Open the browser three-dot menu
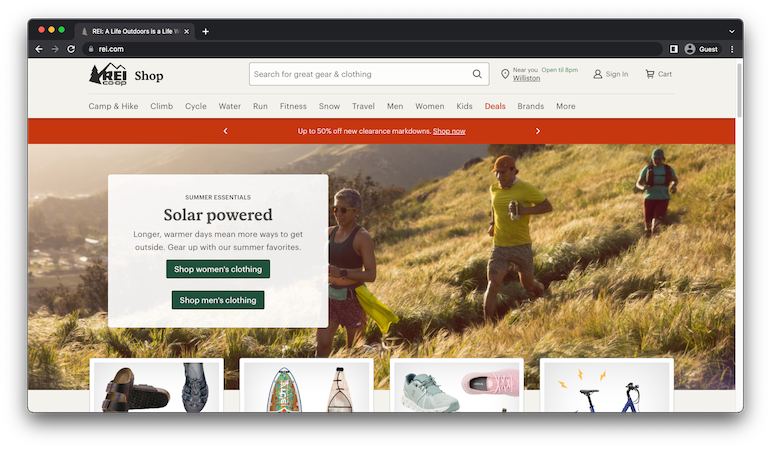771x449 pixels. pos(732,49)
